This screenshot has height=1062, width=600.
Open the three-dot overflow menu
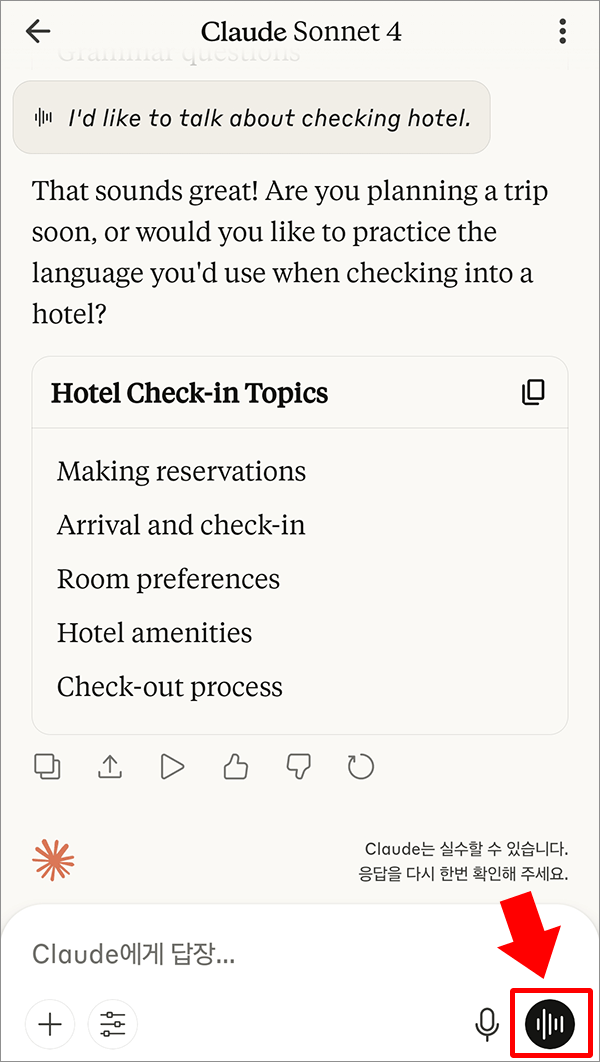(x=561, y=31)
